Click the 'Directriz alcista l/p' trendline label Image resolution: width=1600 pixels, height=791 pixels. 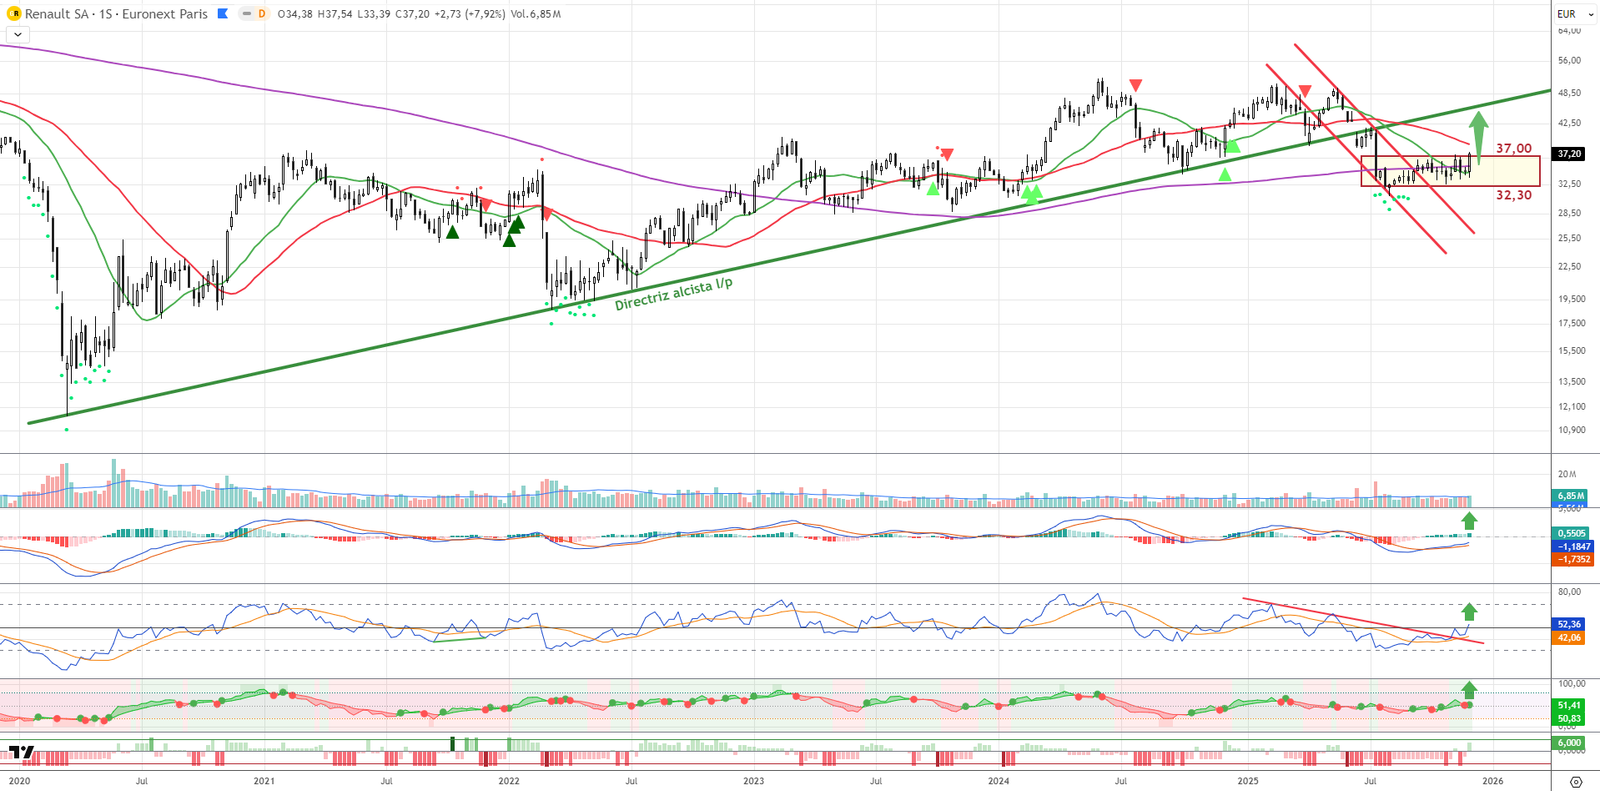pyautogui.click(x=673, y=294)
